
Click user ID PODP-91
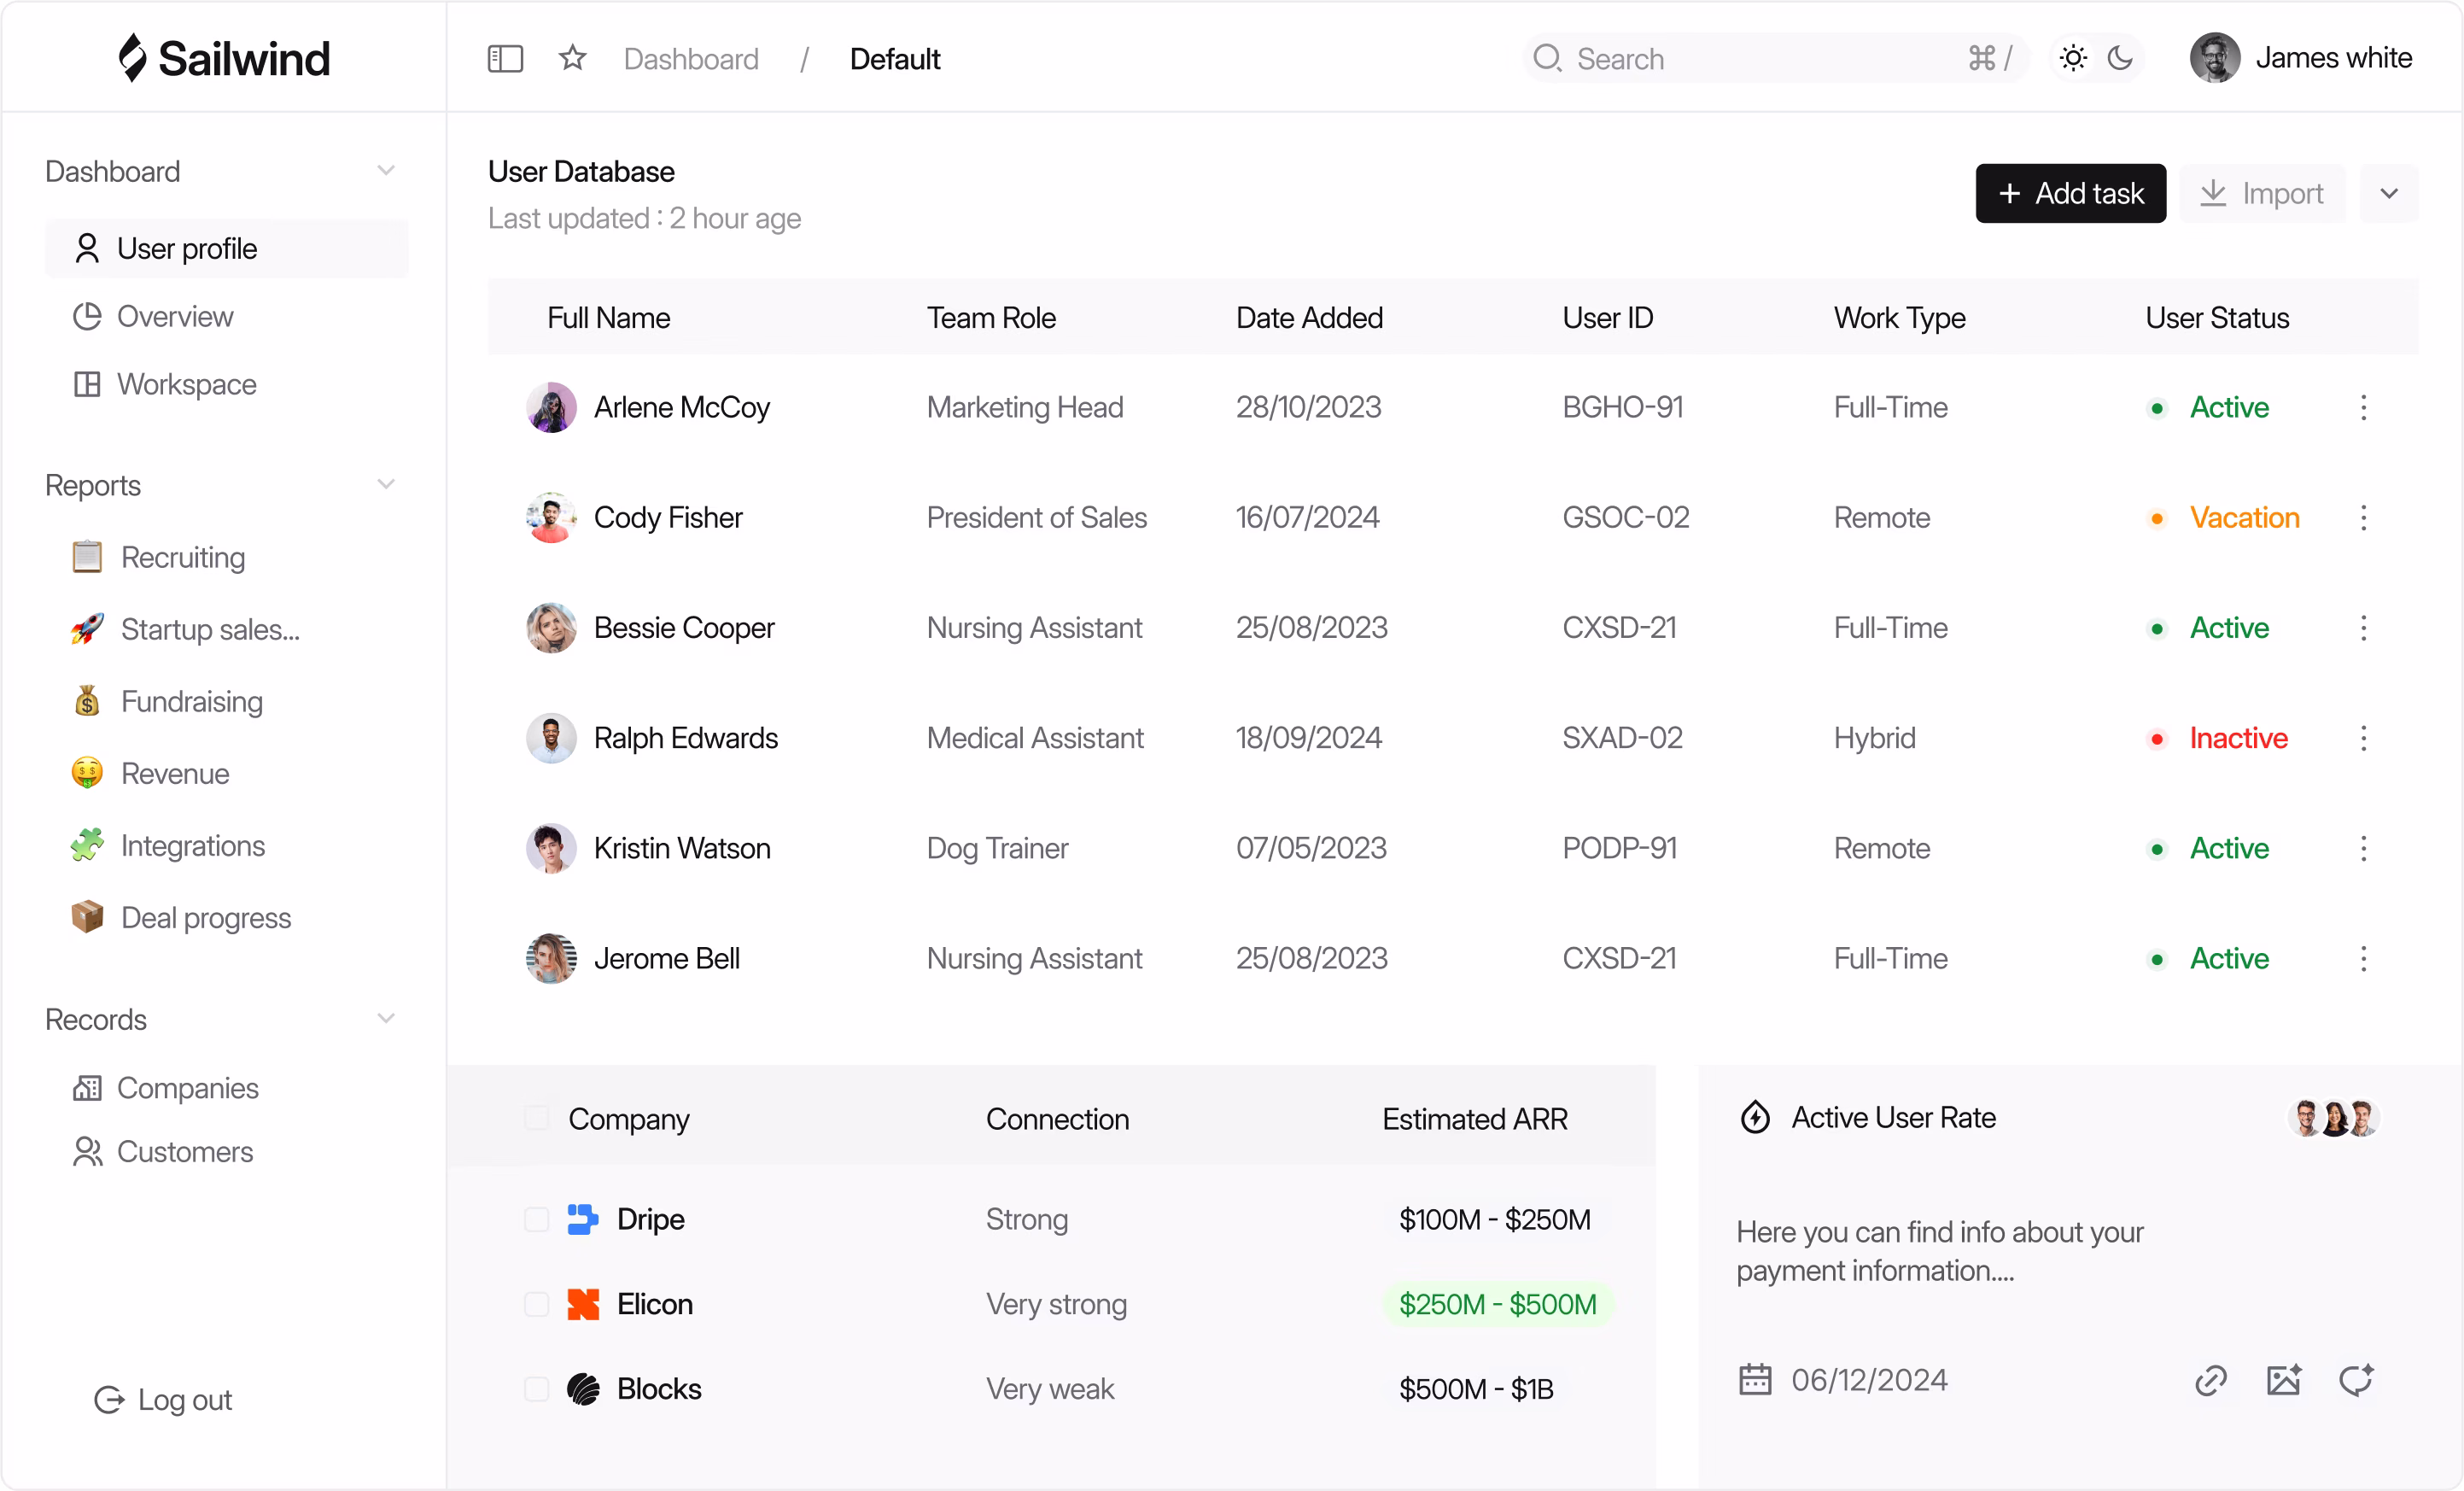point(1619,848)
